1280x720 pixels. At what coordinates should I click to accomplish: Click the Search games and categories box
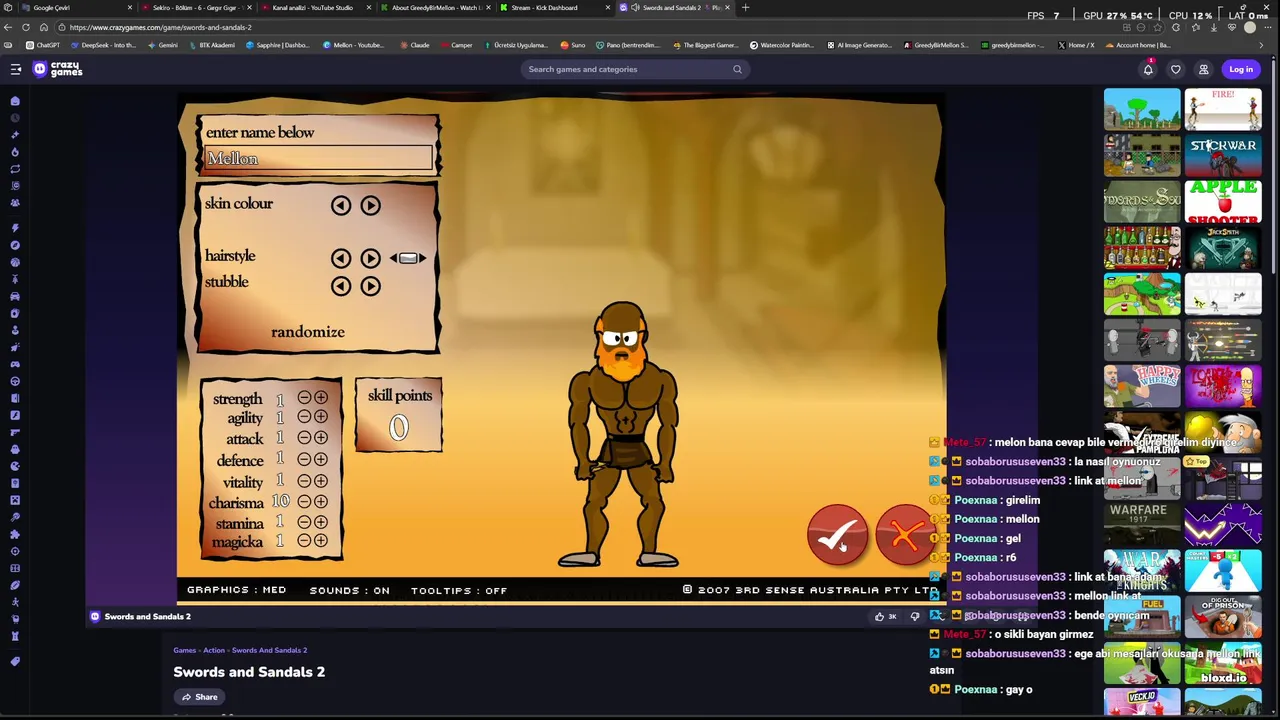pyautogui.click(x=636, y=69)
